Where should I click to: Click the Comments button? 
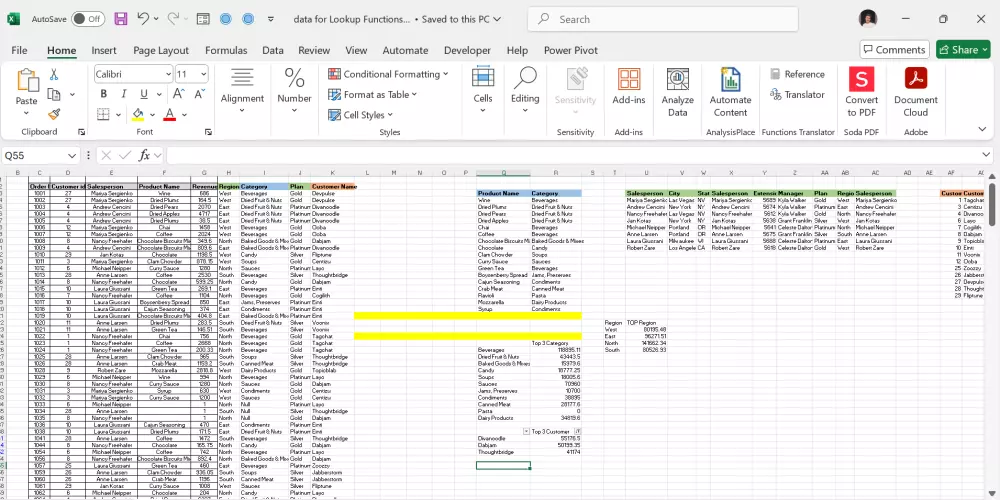[893, 50]
